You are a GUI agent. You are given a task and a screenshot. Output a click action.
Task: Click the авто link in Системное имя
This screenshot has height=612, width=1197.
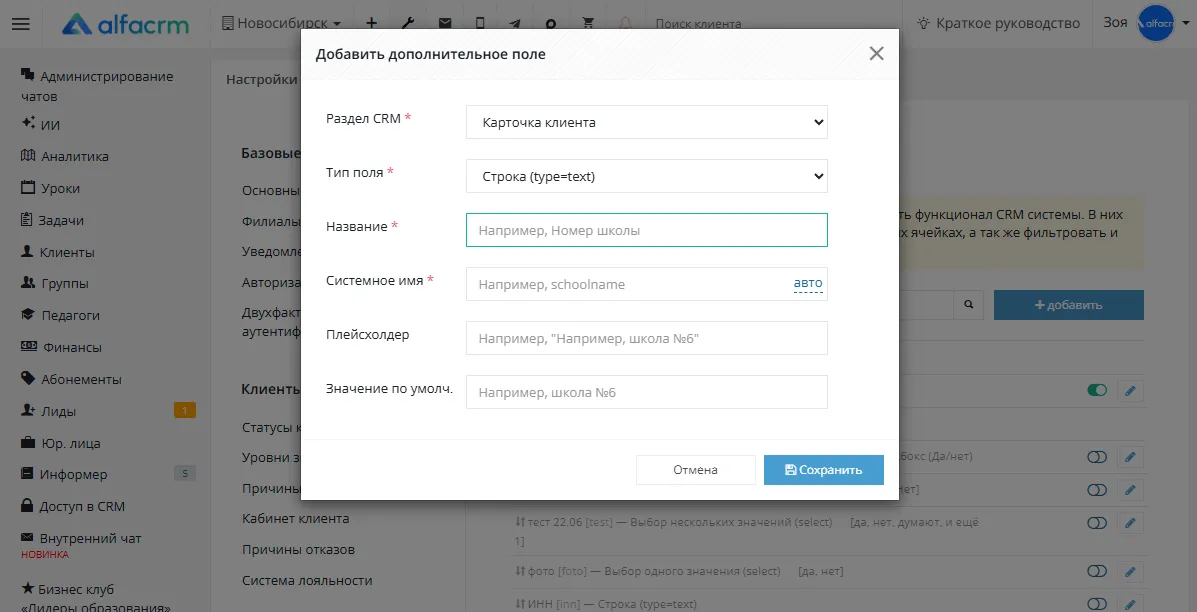tap(808, 283)
